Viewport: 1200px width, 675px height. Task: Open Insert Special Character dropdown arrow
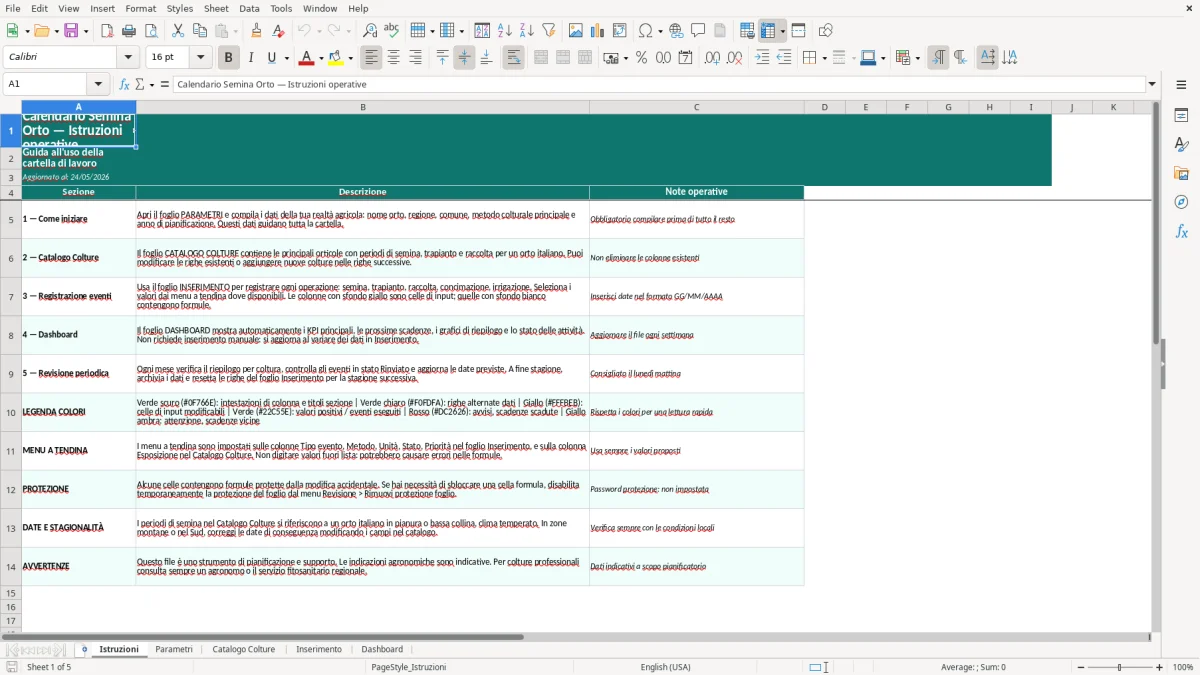658,31
